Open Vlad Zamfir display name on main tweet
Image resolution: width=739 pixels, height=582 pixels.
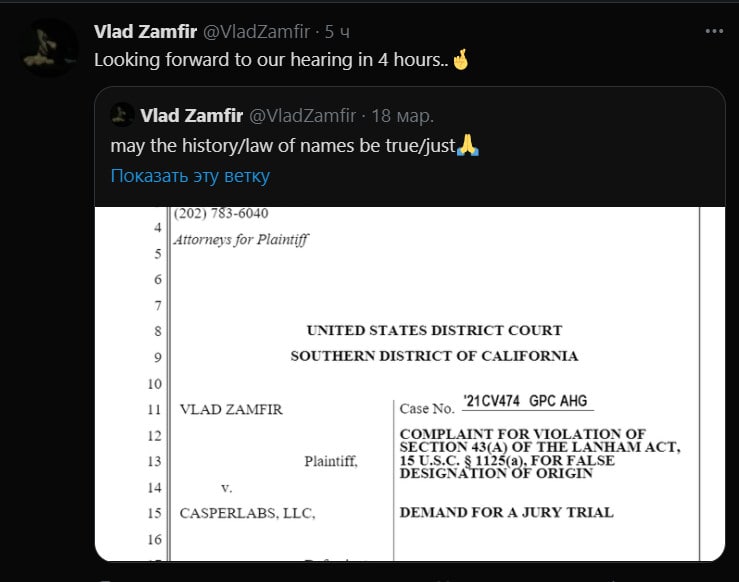[145, 32]
